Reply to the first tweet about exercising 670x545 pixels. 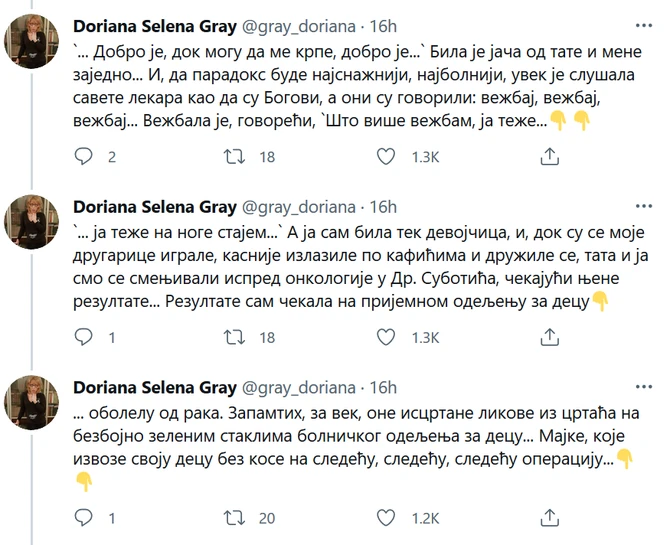(83, 157)
